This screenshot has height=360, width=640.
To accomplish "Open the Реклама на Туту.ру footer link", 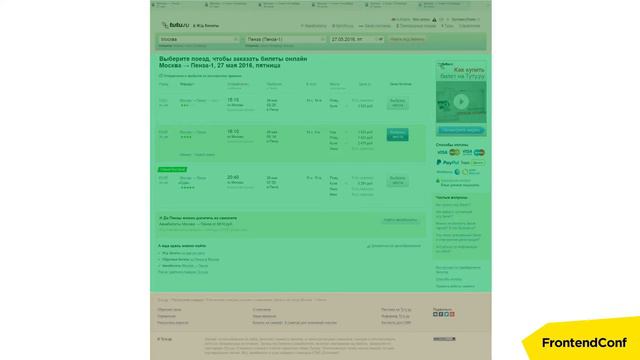I will click(x=396, y=310).
